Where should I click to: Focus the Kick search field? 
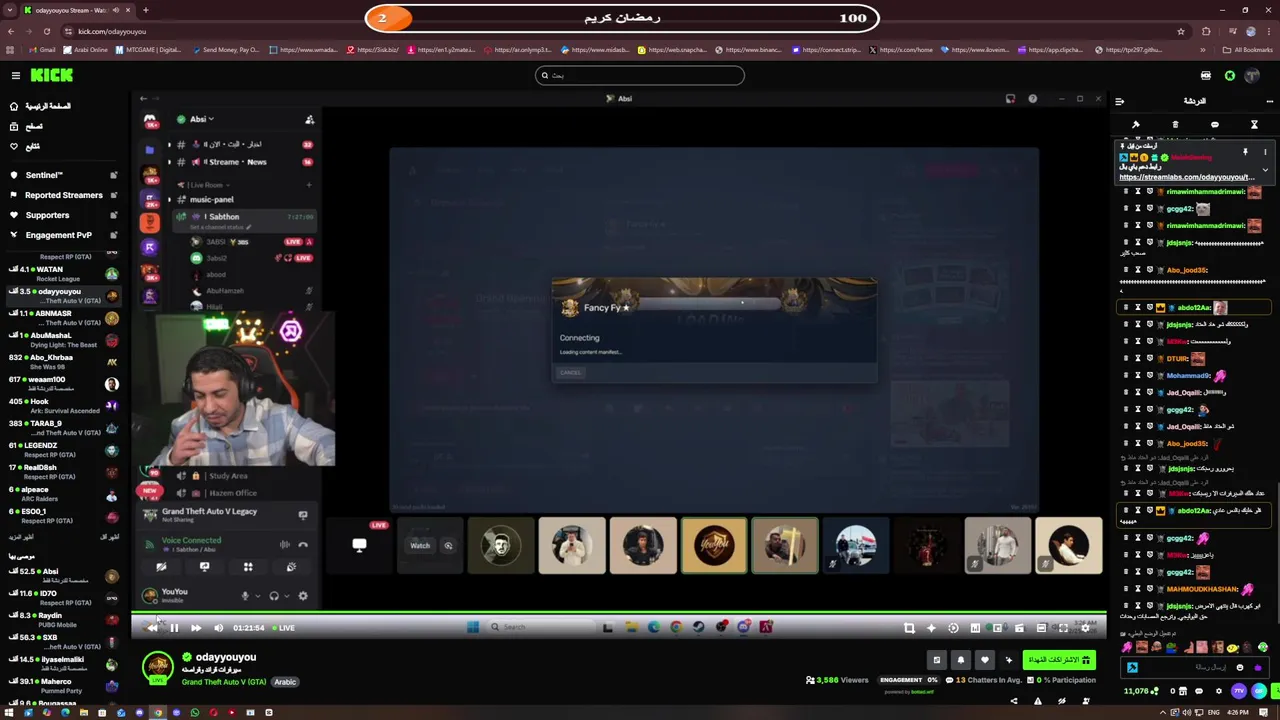pyautogui.click(x=640, y=75)
